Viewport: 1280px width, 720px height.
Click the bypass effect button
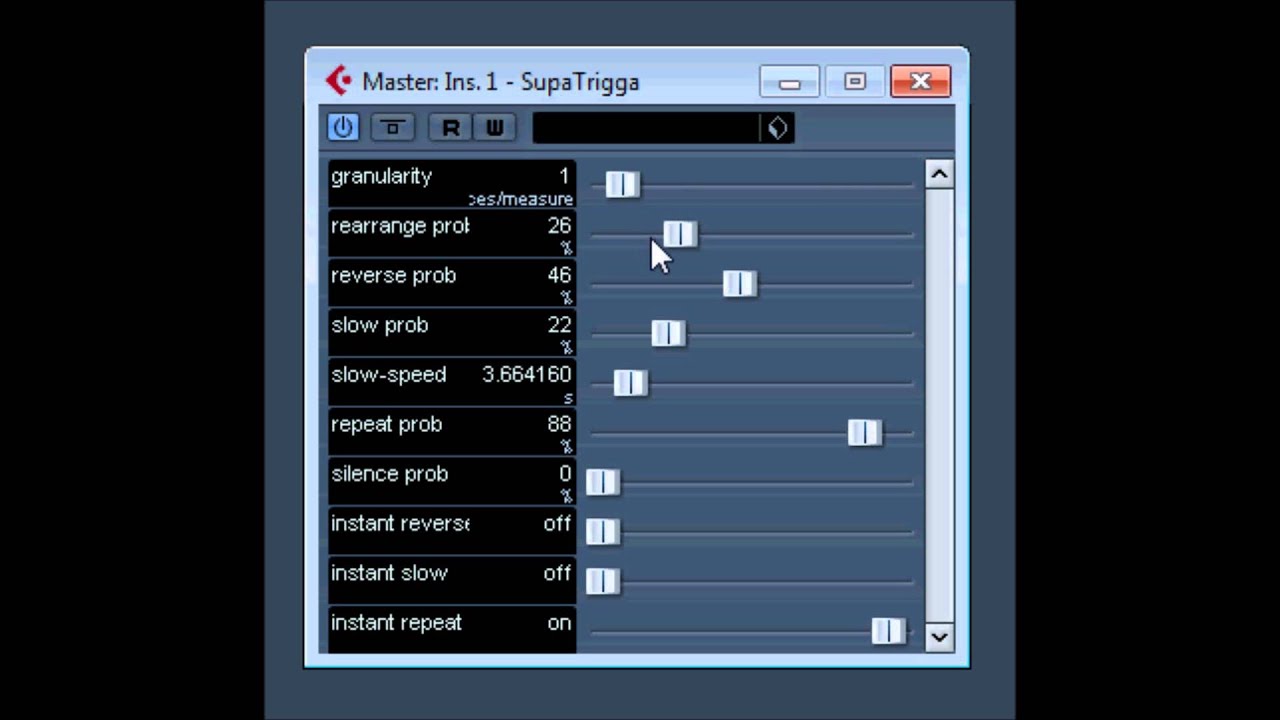[x=392, y=127]
